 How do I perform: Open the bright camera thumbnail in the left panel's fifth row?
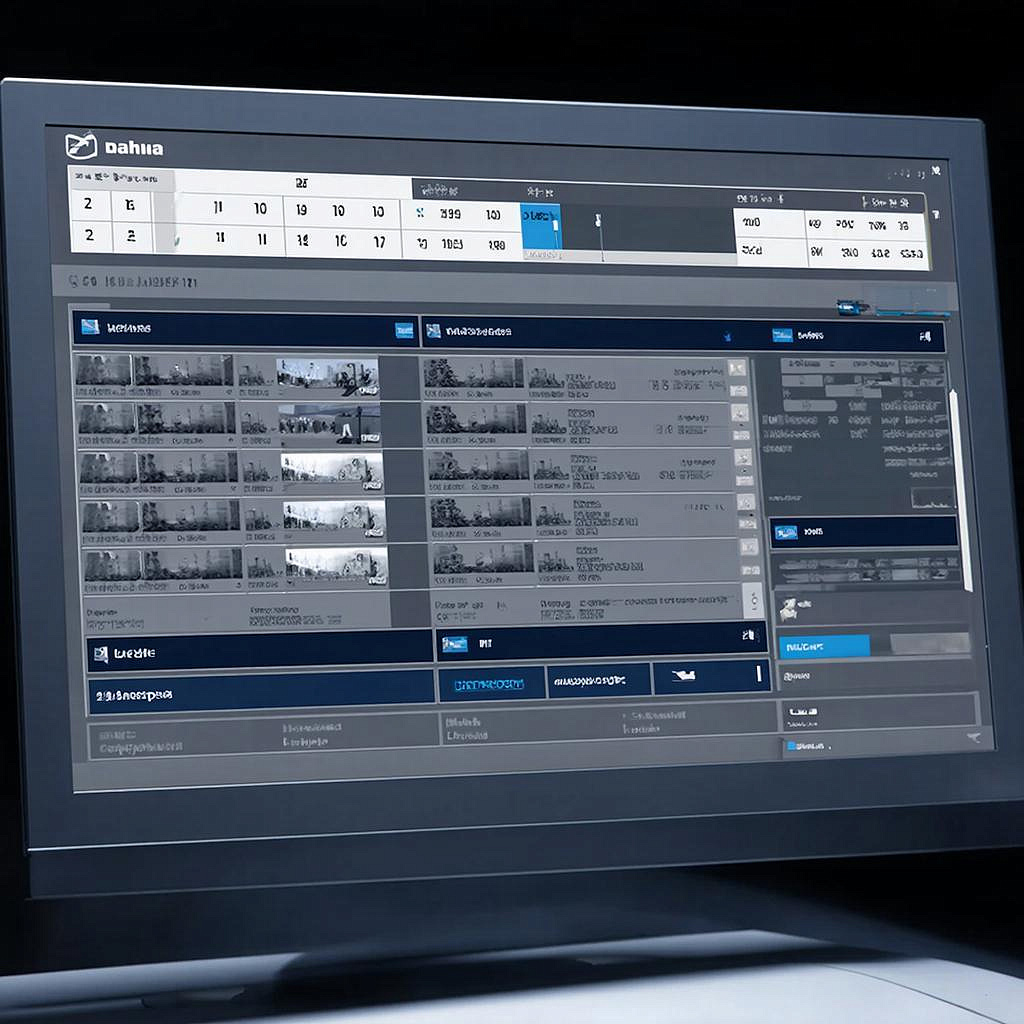pos(337,566)
